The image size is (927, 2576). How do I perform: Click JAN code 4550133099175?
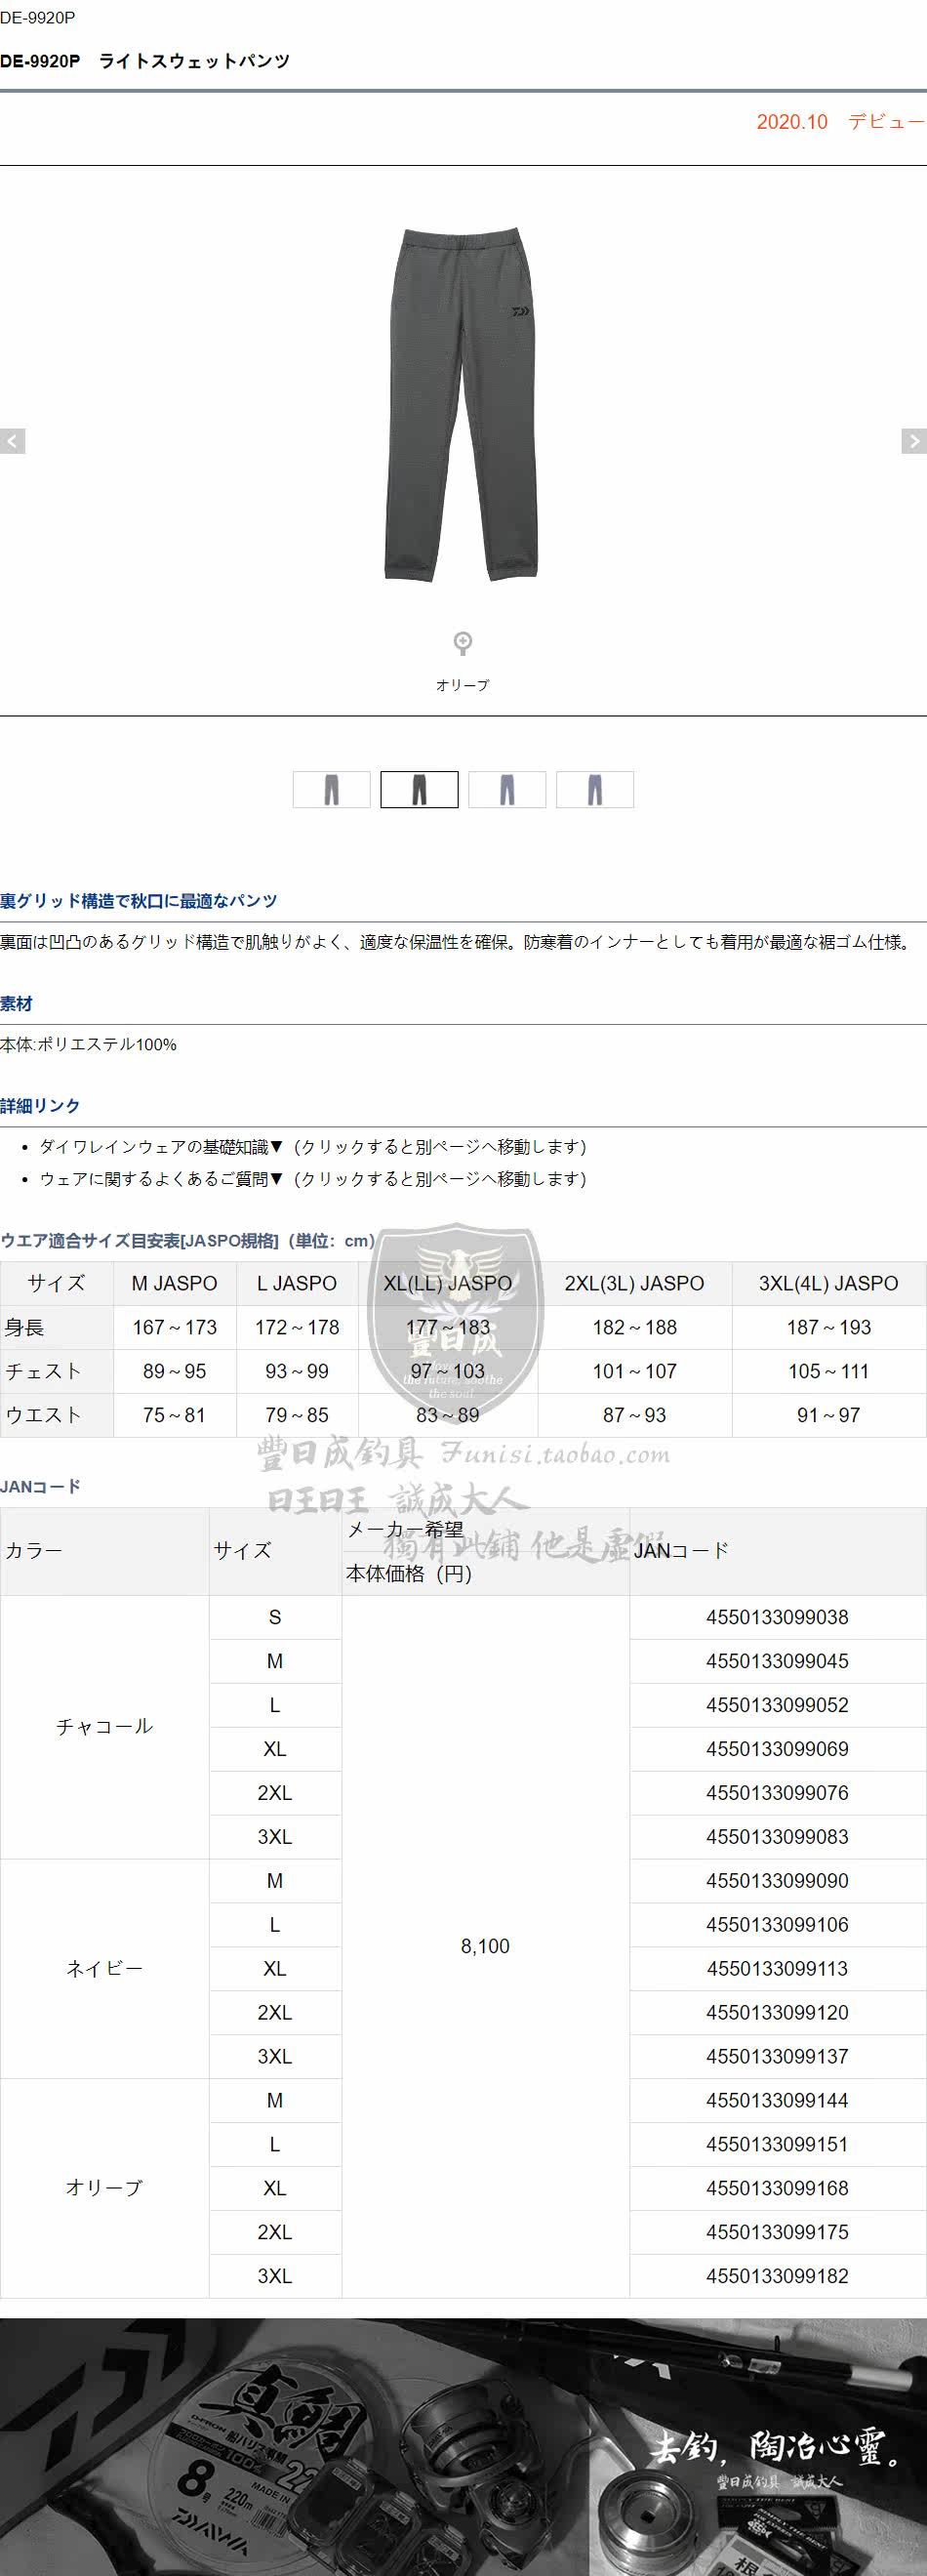778,2233
